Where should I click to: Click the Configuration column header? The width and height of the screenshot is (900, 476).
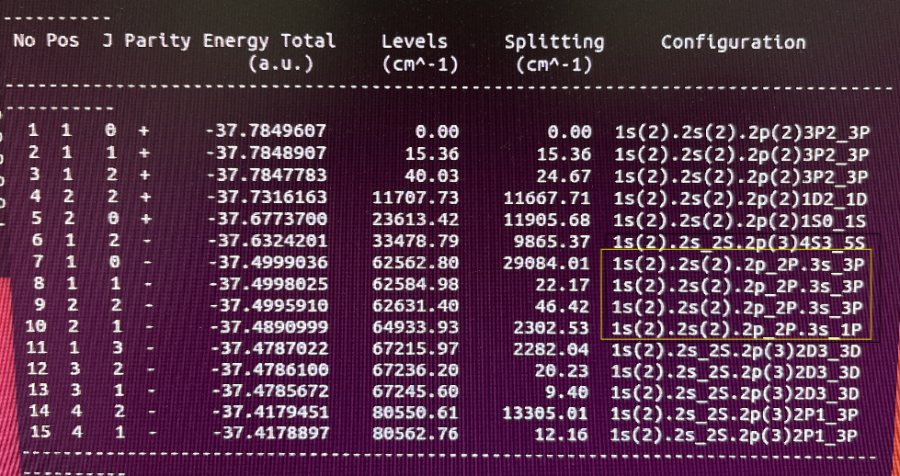[x=732, y=42]
